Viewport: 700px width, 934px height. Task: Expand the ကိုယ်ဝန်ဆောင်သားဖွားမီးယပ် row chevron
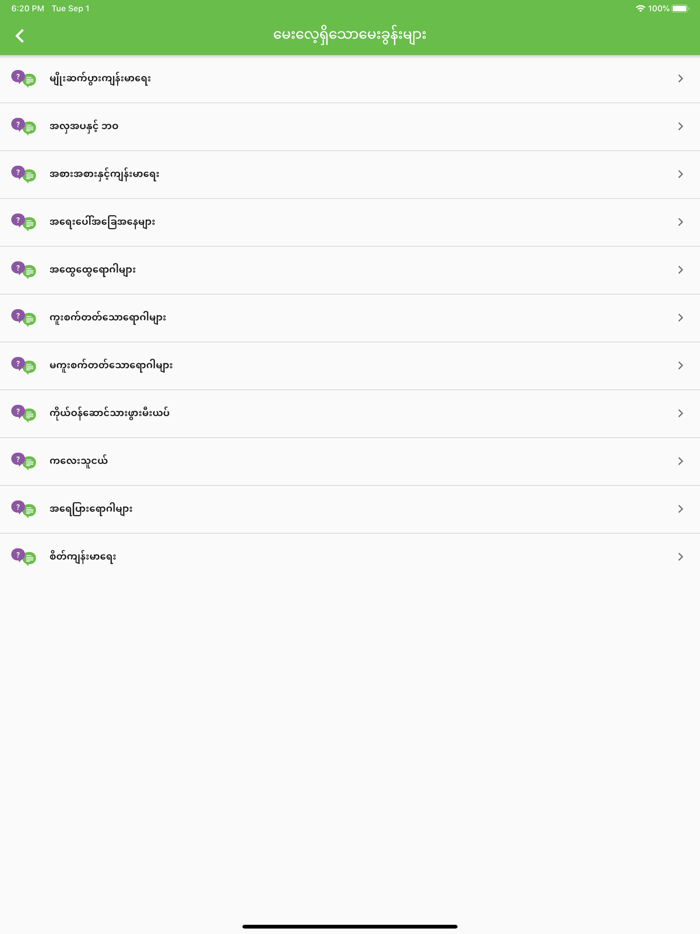coord(680,414)
